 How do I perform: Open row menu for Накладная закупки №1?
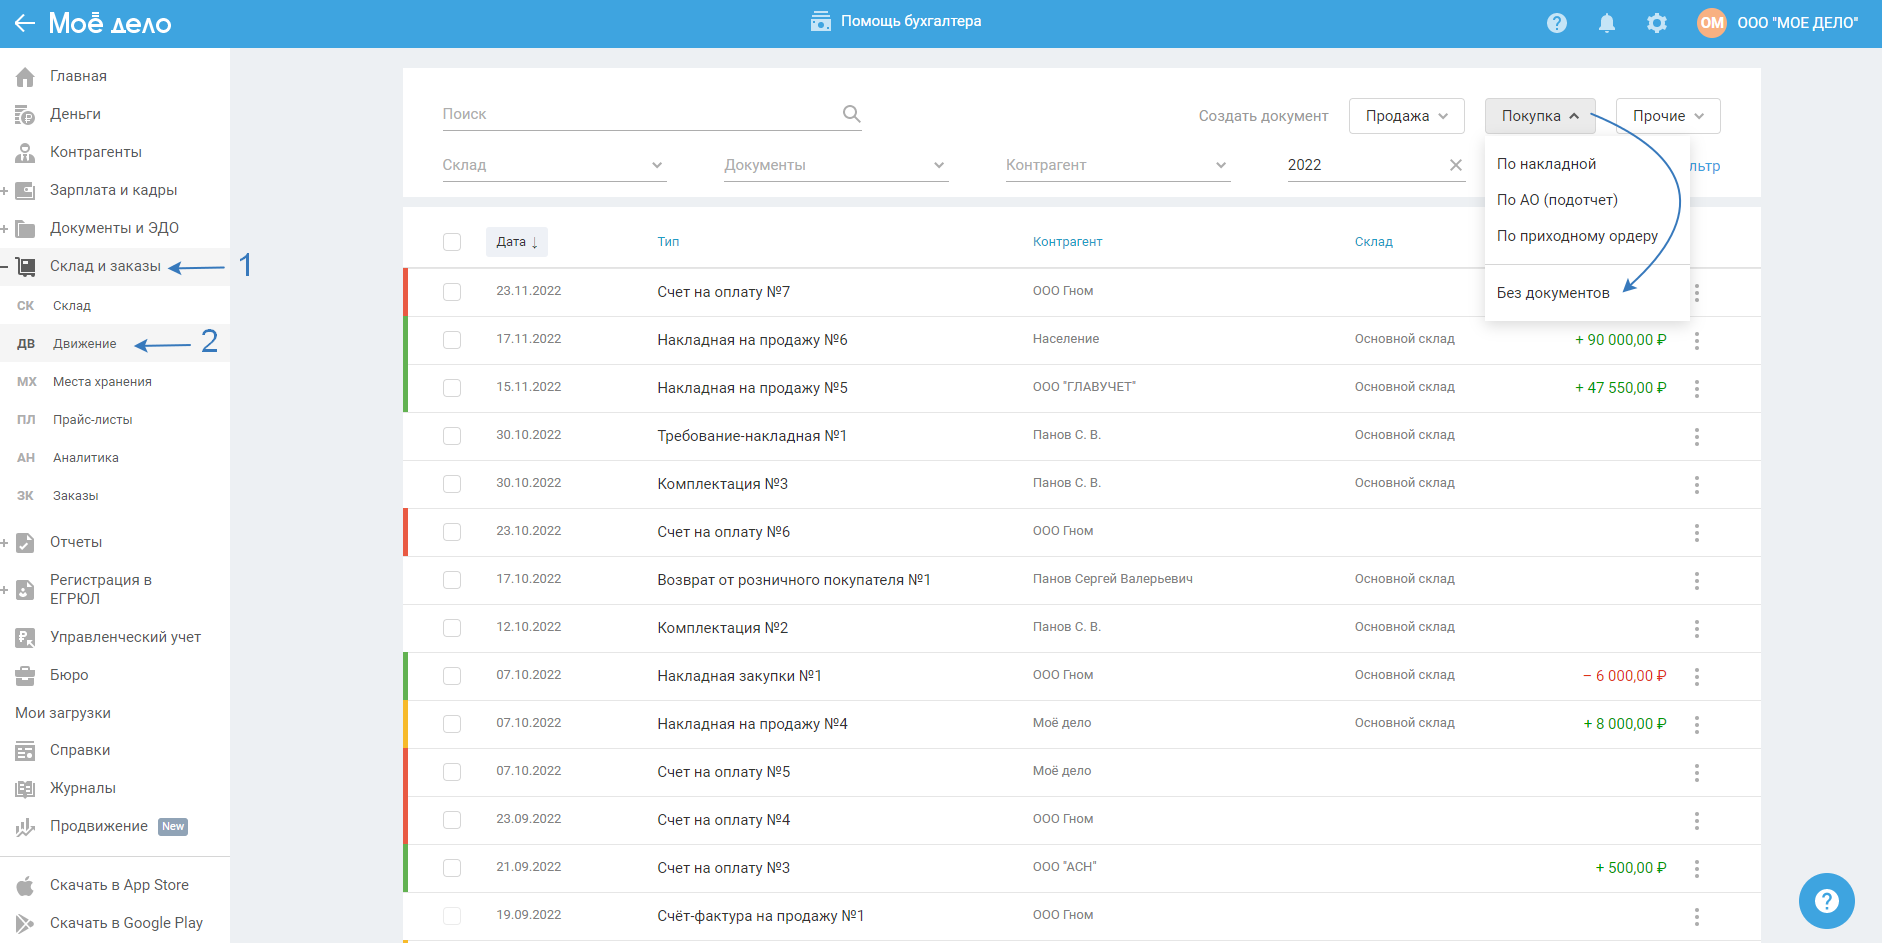(x=1696, y=677)
